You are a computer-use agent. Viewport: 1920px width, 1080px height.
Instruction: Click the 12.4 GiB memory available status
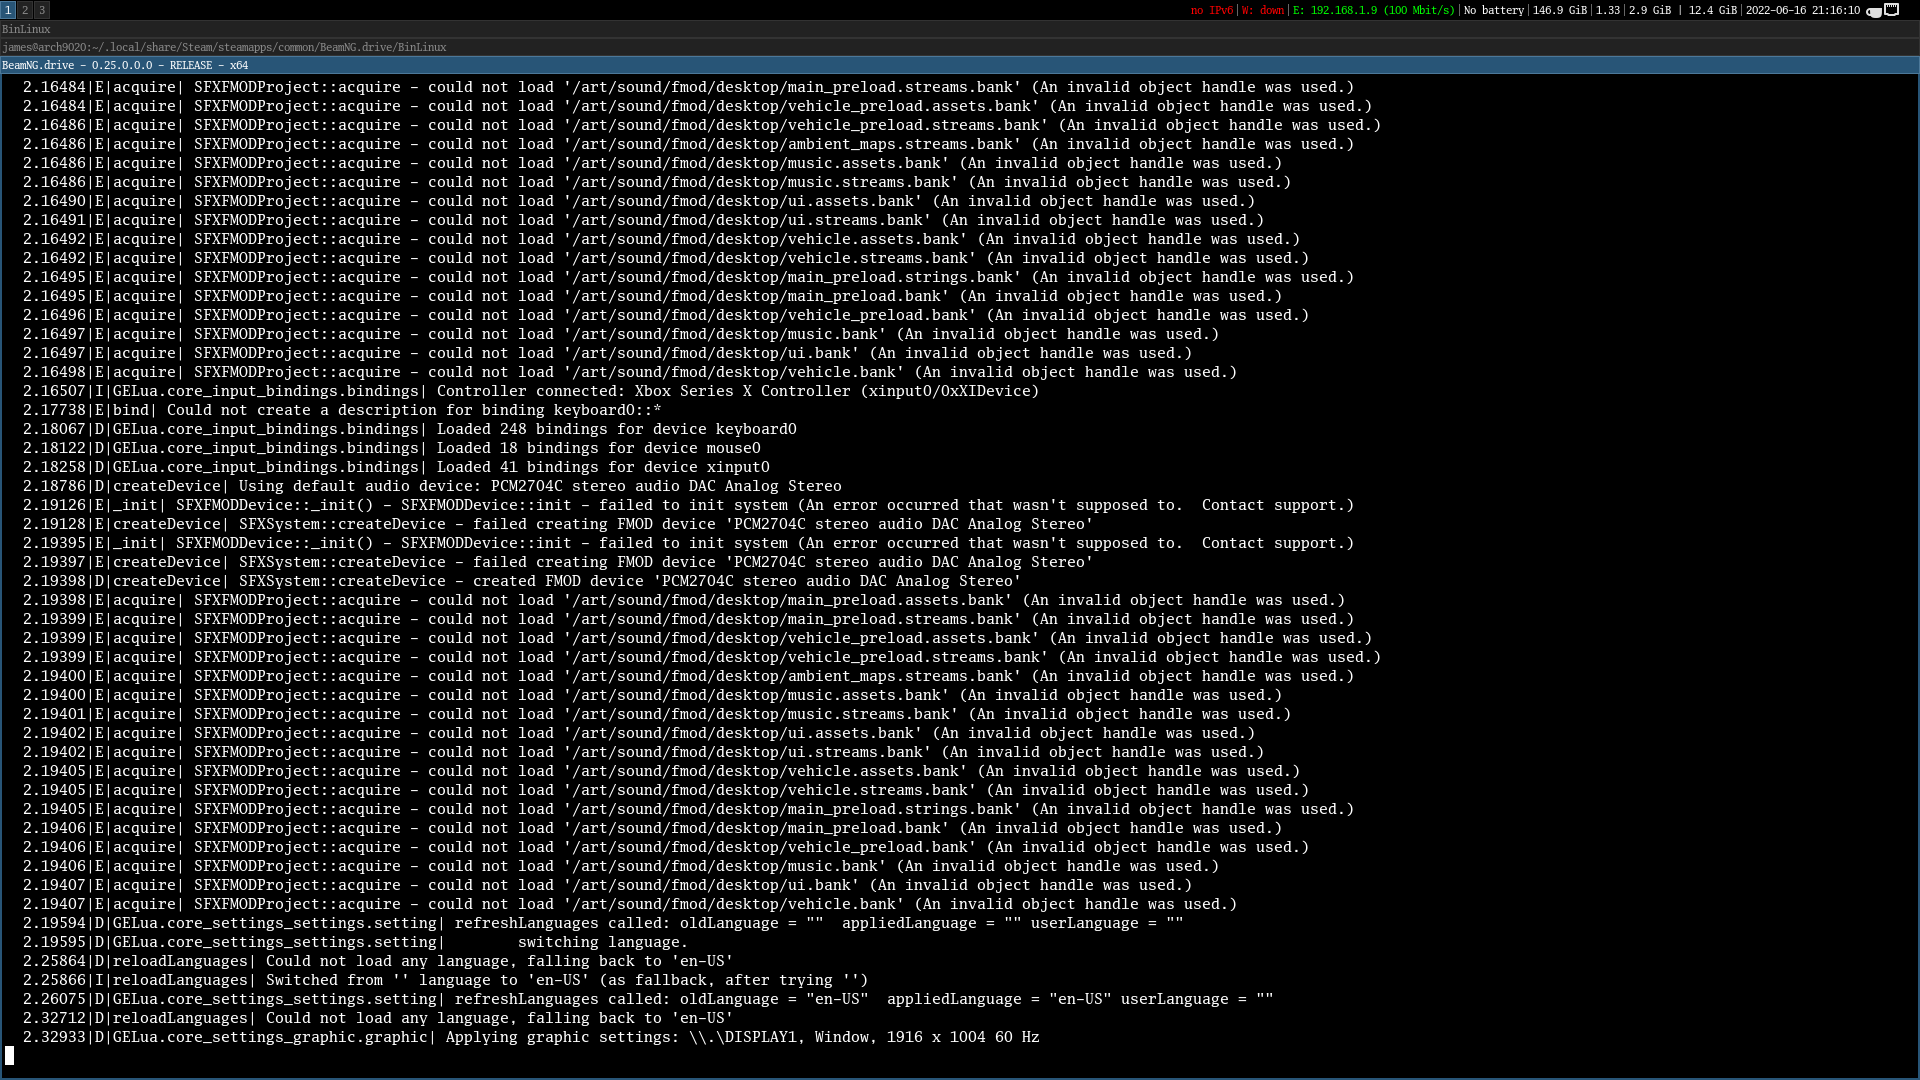[1712, 10]
